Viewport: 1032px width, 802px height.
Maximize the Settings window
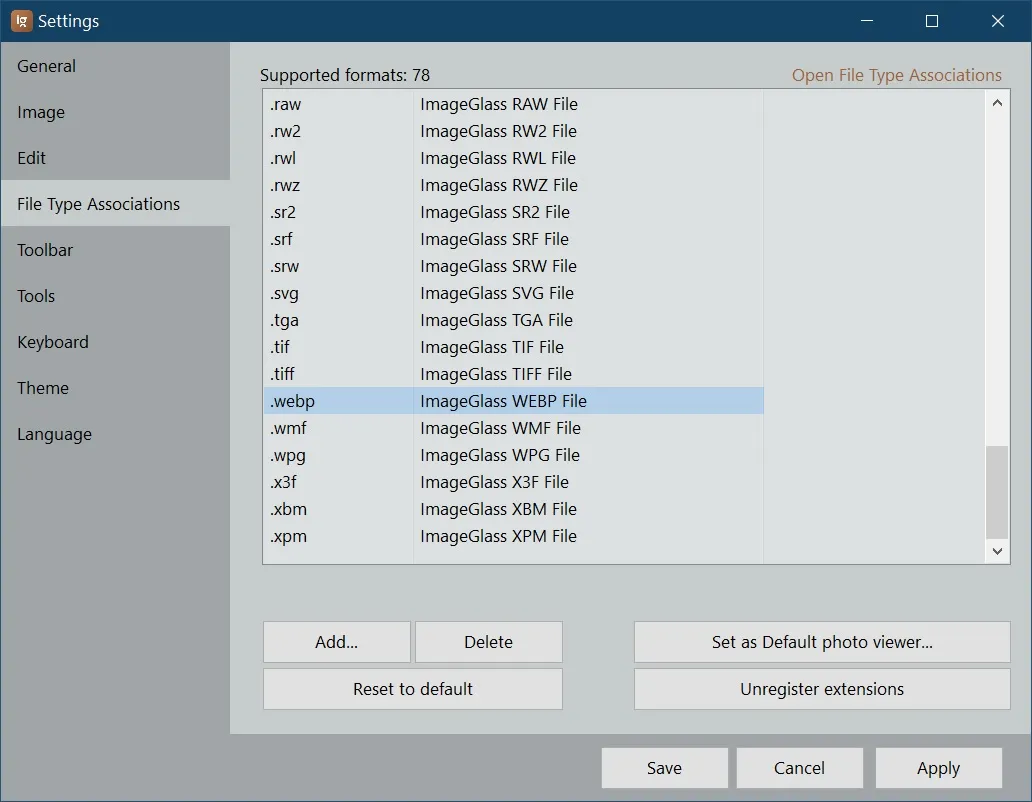[932, 21]
